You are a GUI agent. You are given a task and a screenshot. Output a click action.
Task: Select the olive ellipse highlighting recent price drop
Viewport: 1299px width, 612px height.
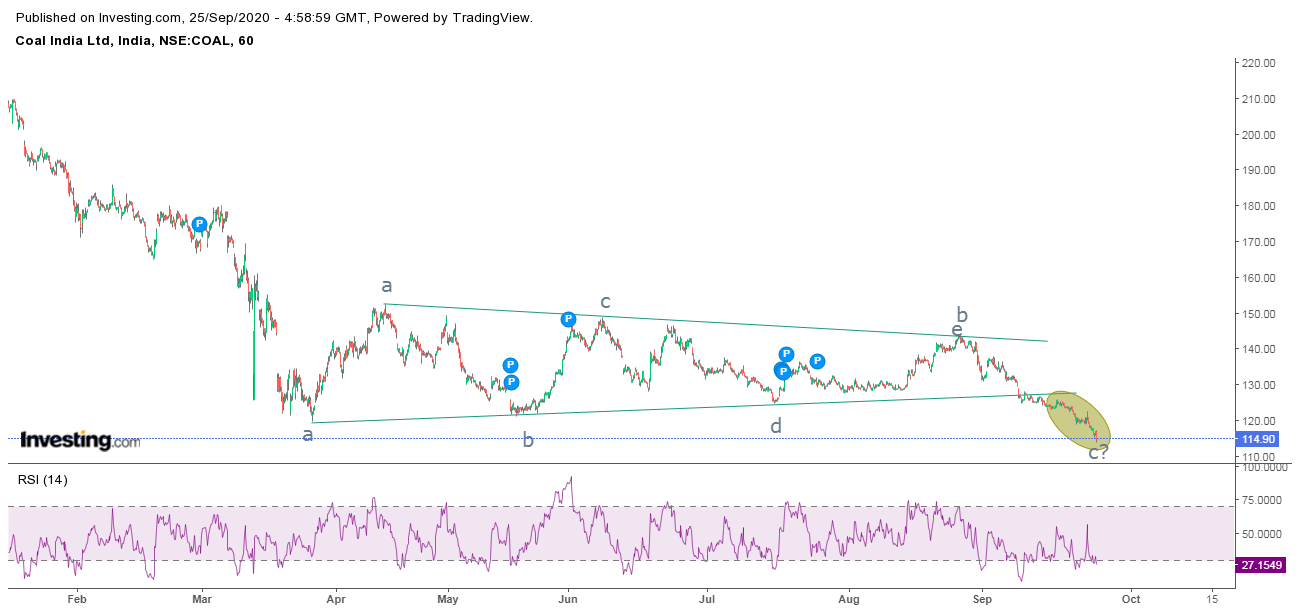[1078, 419]
